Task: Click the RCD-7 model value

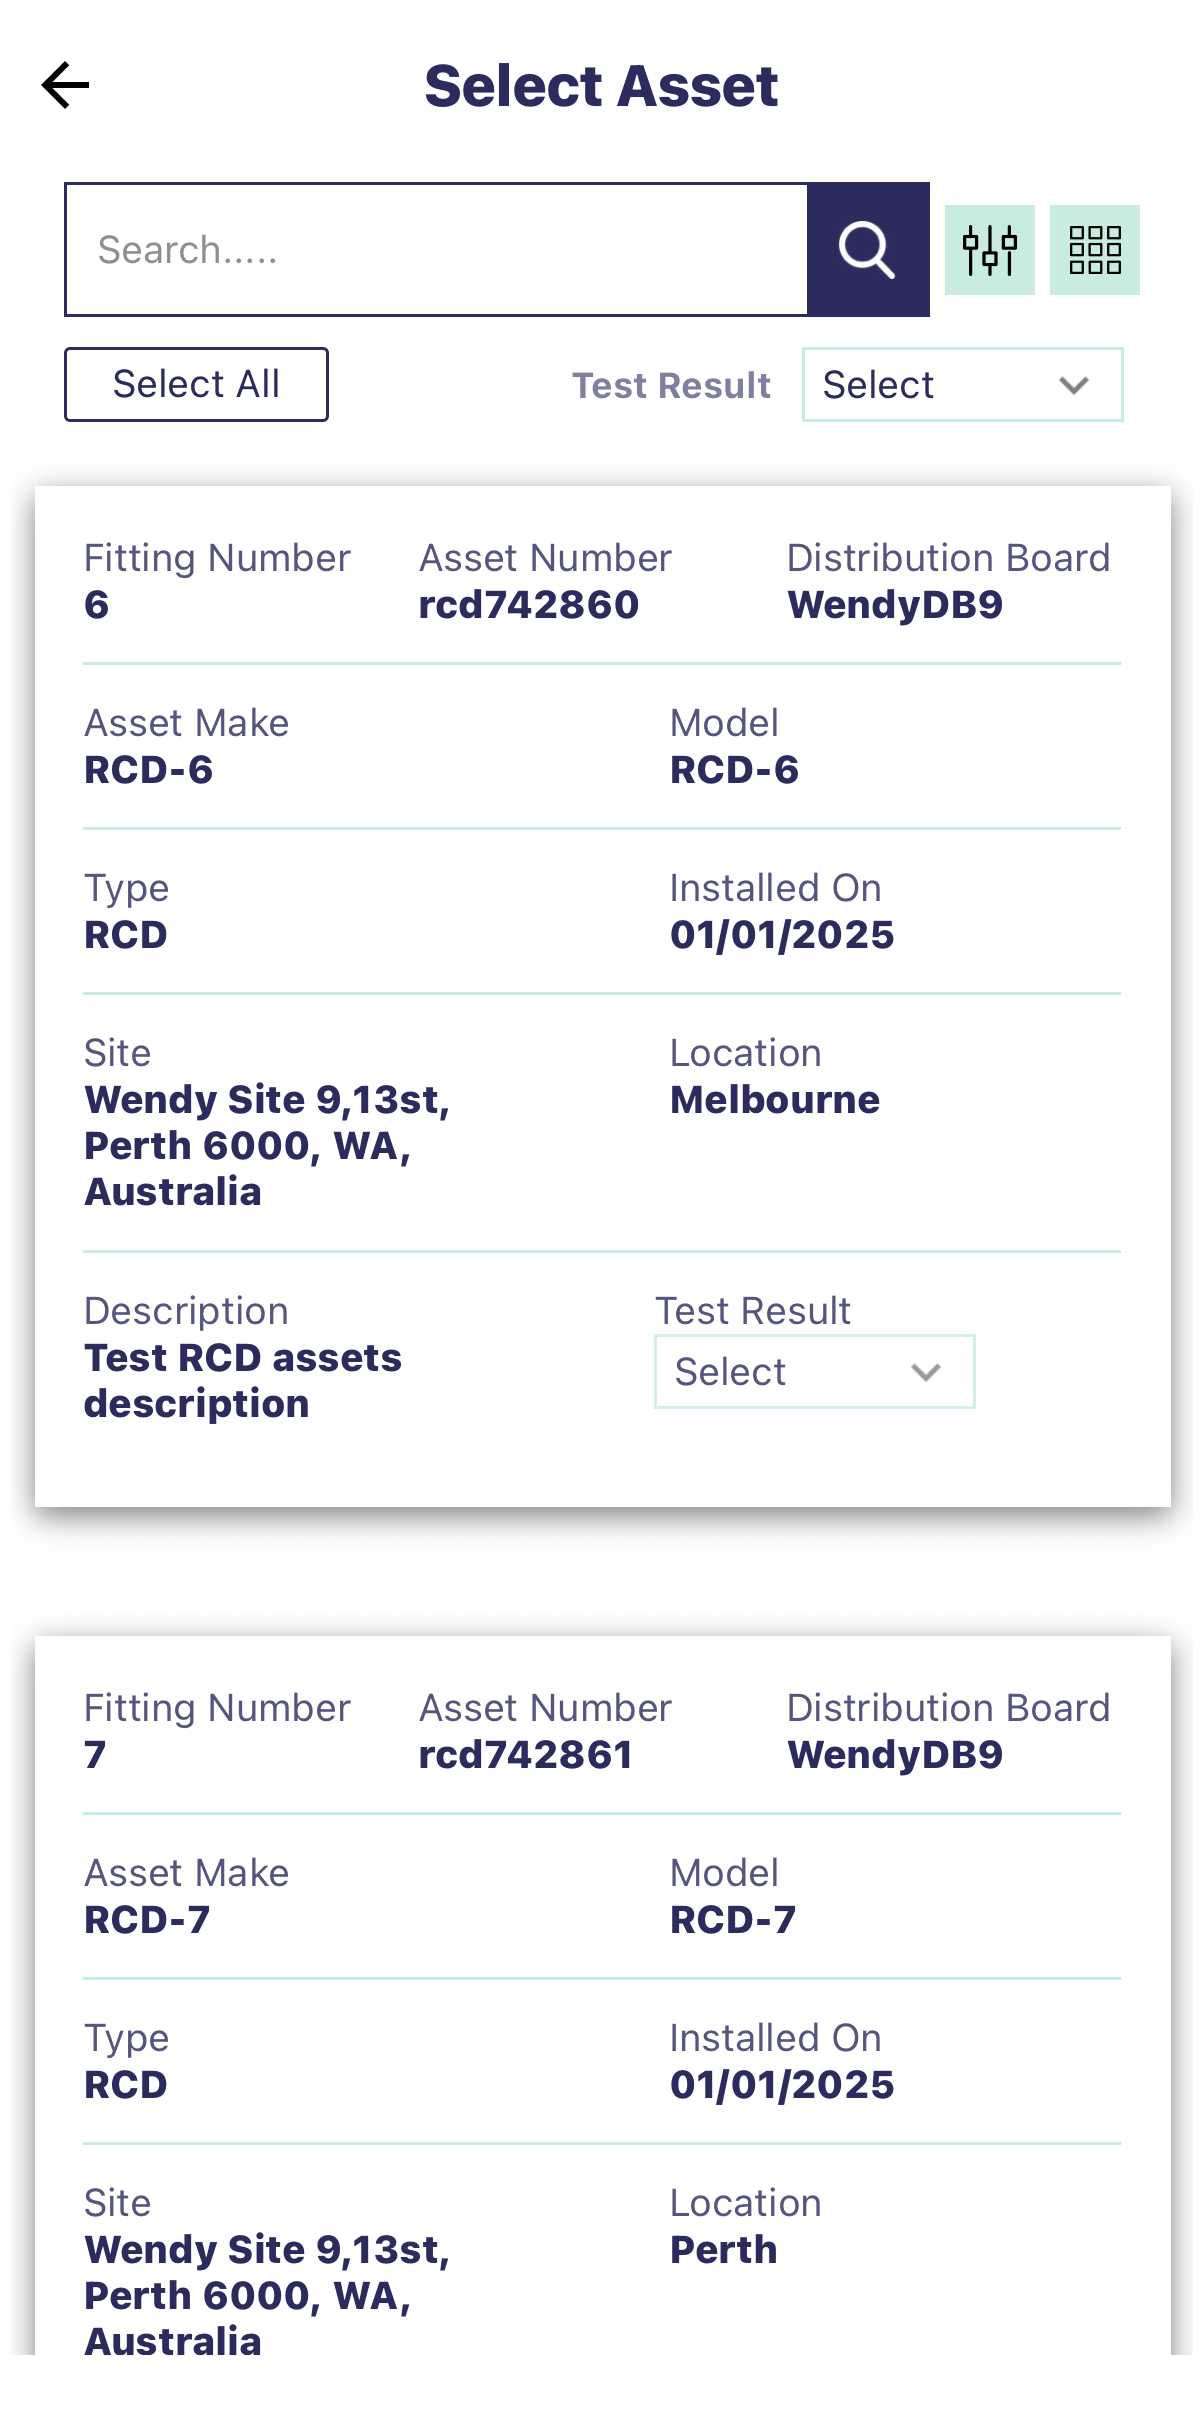Action: 732,1920
